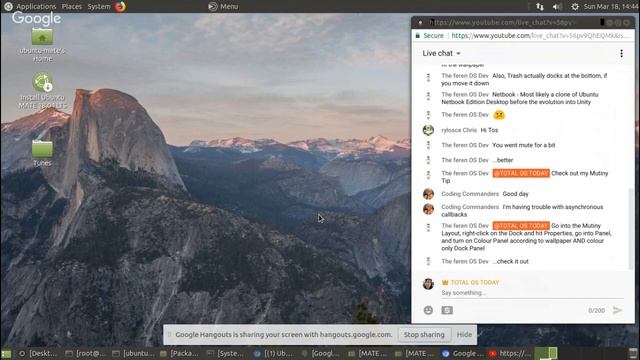Click the live chat vertical scrollbar

point(631,229)
